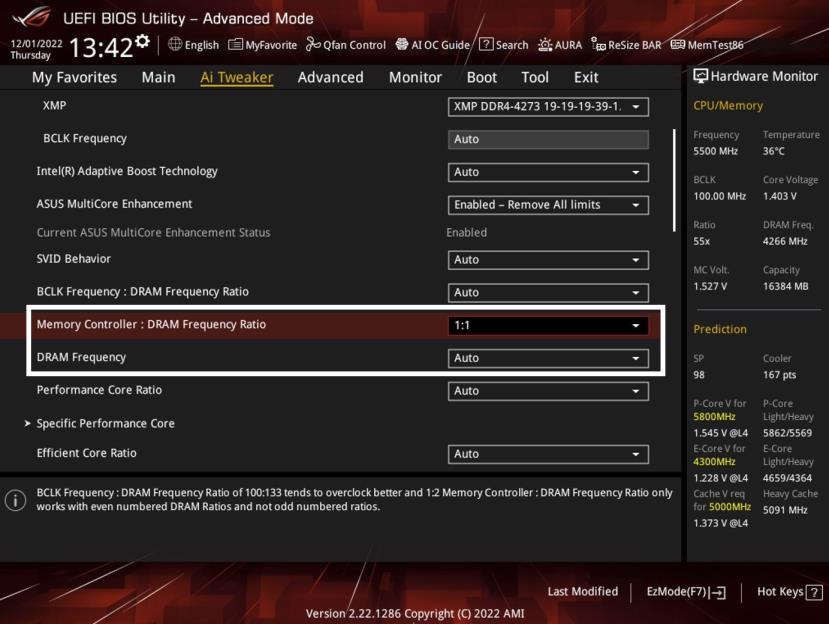829x624 pixels.
Task: Click the DRAM Frequency label
Action: 81,357
